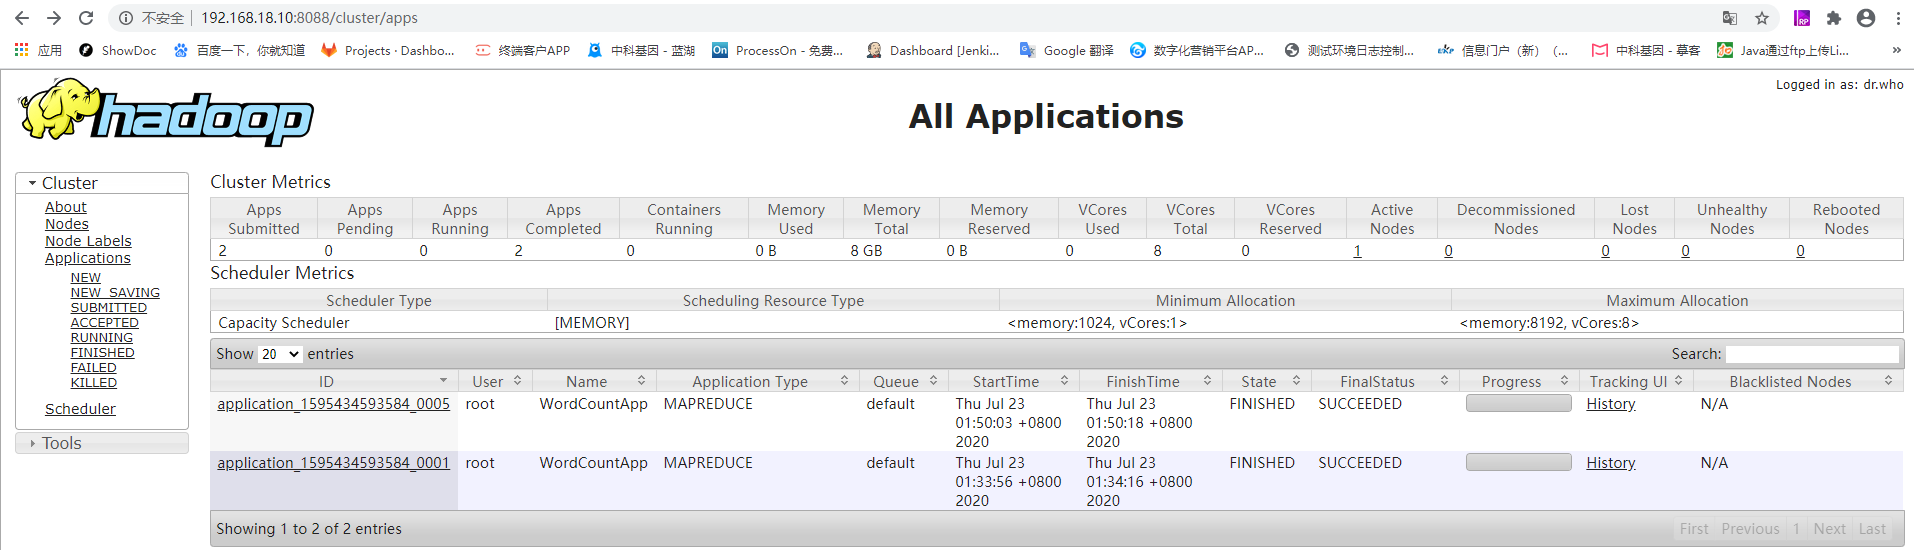Screen dimensions: 1914x550
Task: Open the Nodes link in sidebar
Action: coord(67,224)
